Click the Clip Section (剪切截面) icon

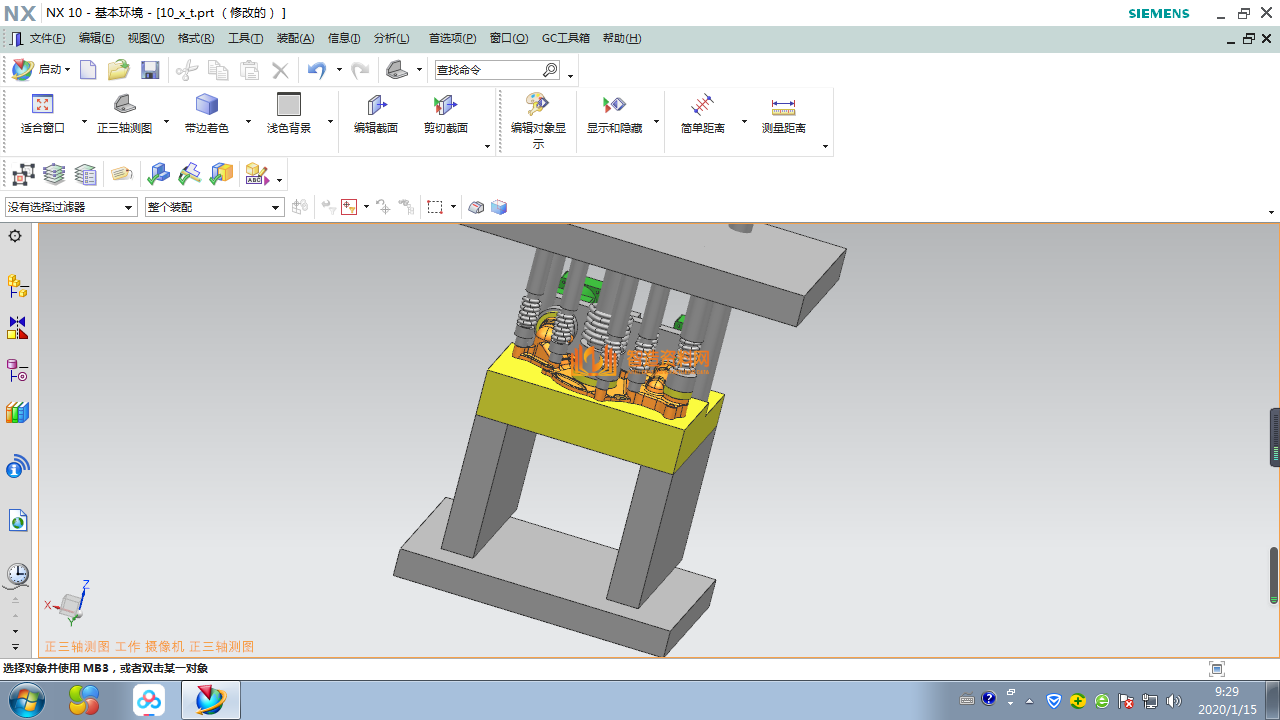coord(445,105)
